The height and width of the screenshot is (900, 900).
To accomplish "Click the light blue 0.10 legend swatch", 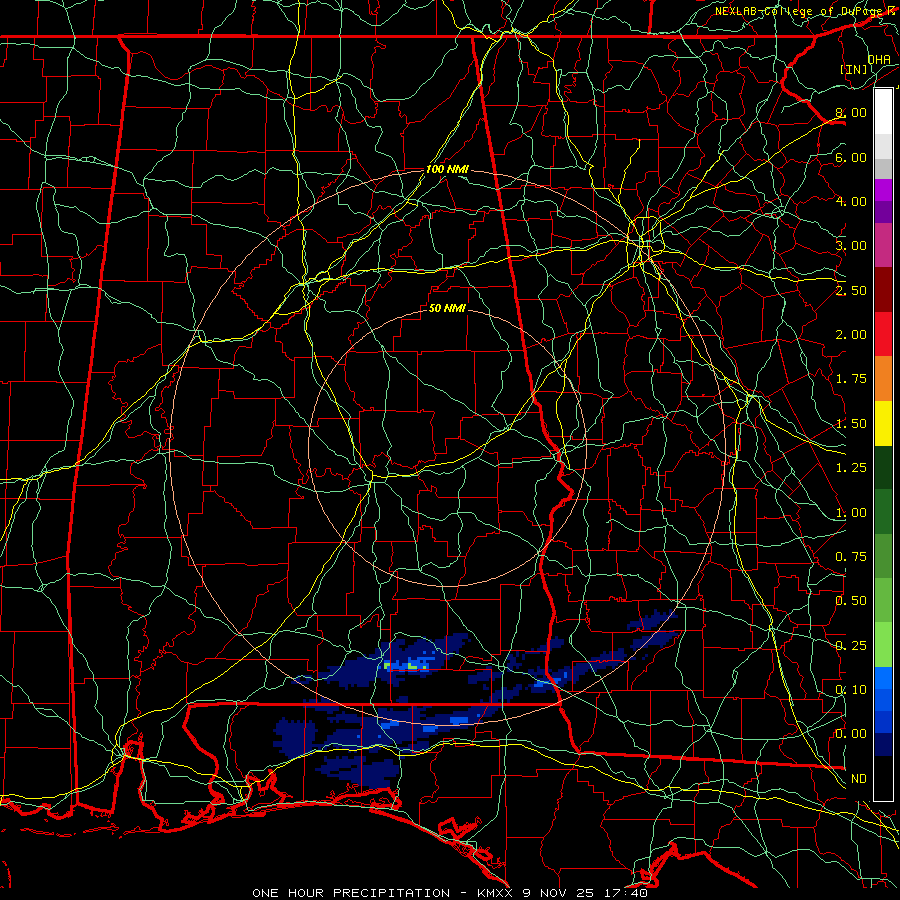I will click(883, 678).
